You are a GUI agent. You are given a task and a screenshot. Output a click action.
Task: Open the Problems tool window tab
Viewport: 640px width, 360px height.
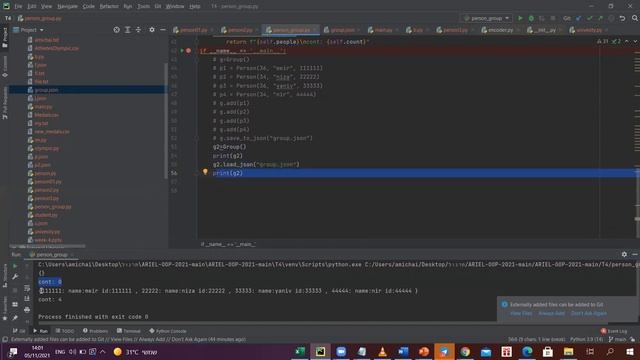[95, 331]
